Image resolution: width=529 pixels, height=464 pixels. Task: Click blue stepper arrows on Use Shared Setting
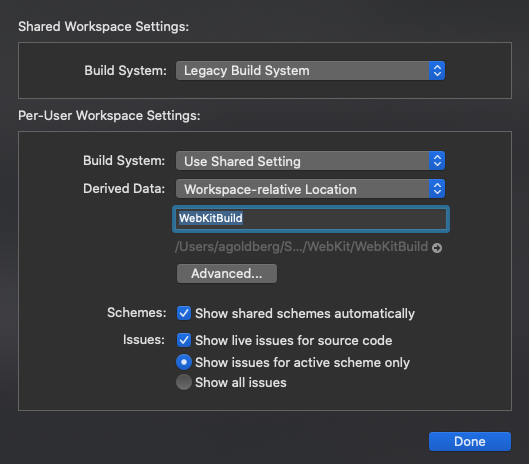point(437,161)
